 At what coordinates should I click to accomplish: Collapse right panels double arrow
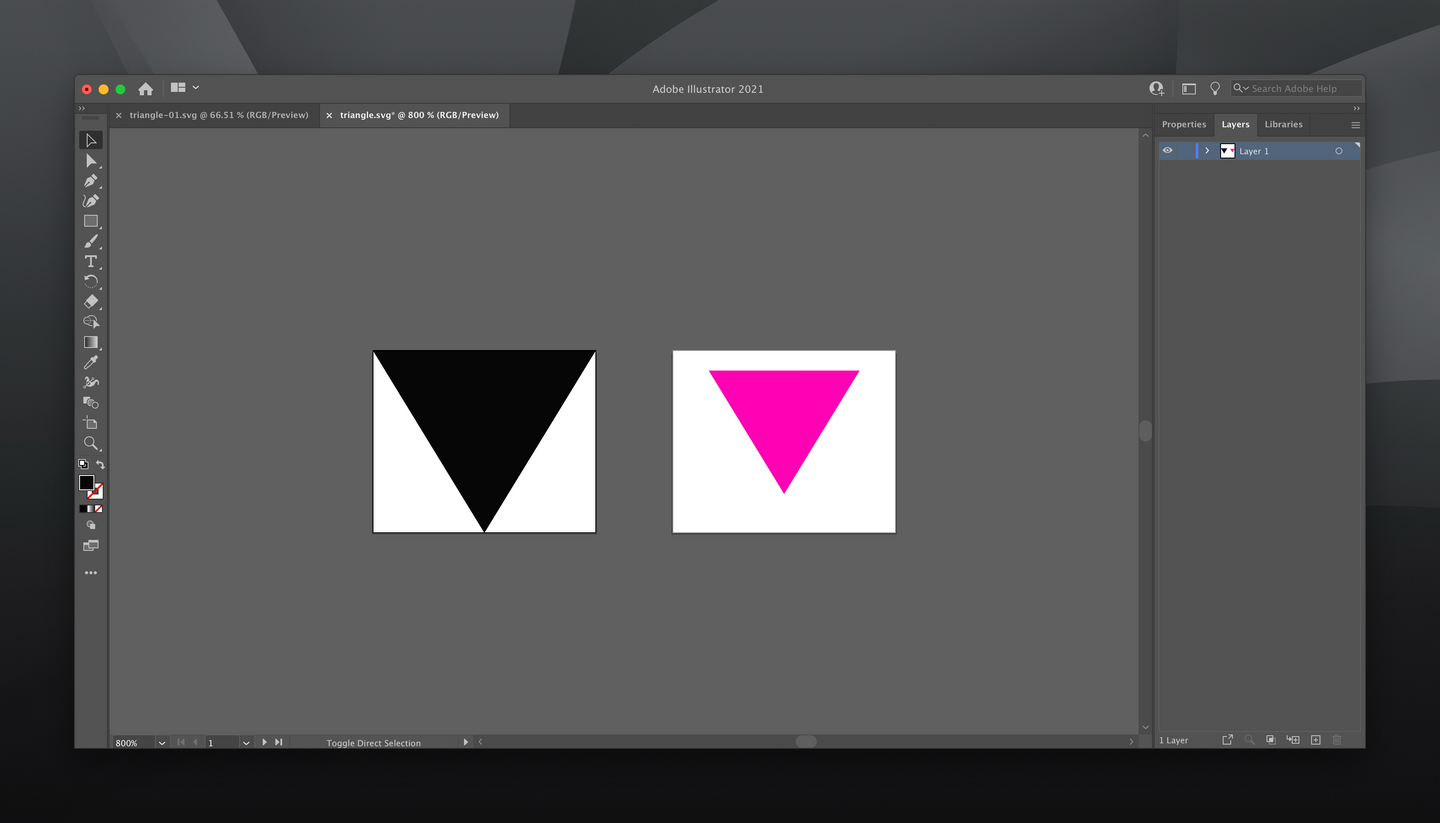point(1357,108)
